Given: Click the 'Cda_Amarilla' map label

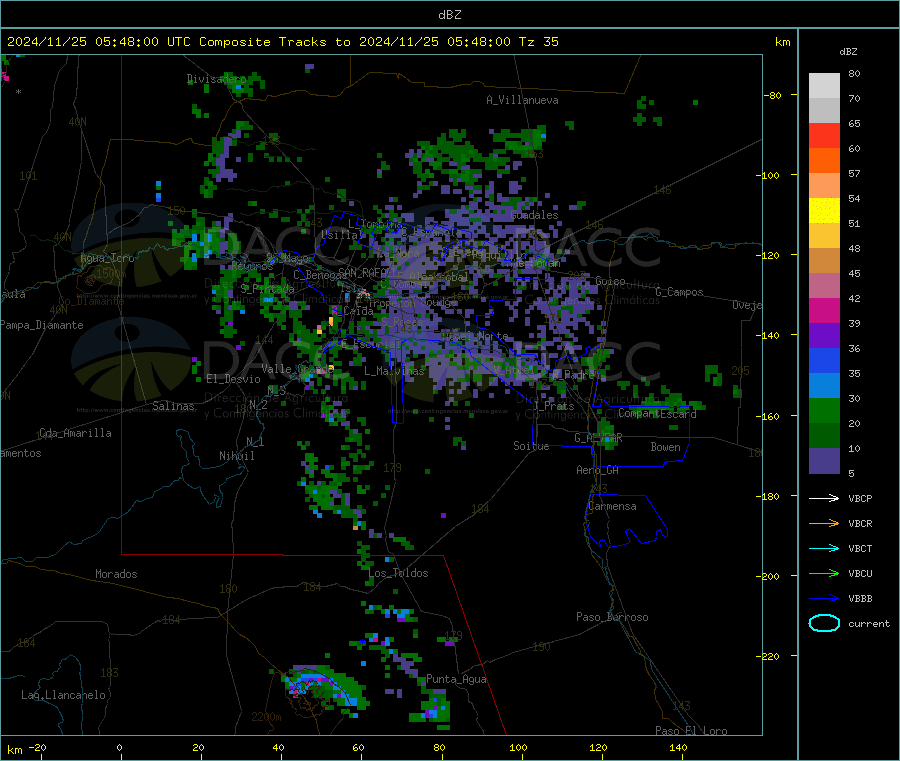Looking at the screenshot, I should click(75, 433).
